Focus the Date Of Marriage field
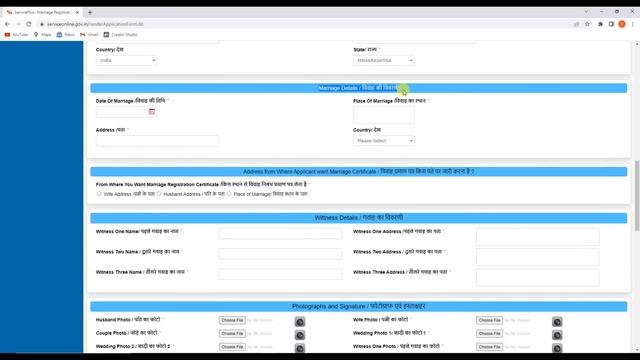Image resolution: width=640 pixels, height=360 pixels. pyautogui.click(x=122, y=112)
